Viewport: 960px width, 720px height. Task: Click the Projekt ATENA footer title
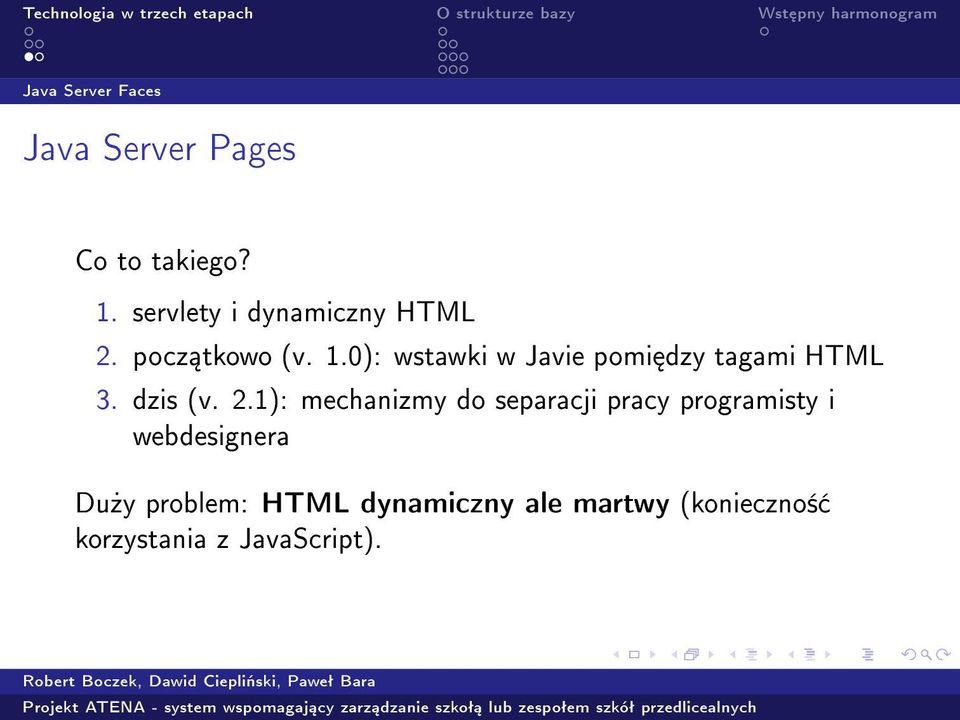[389, 708]
